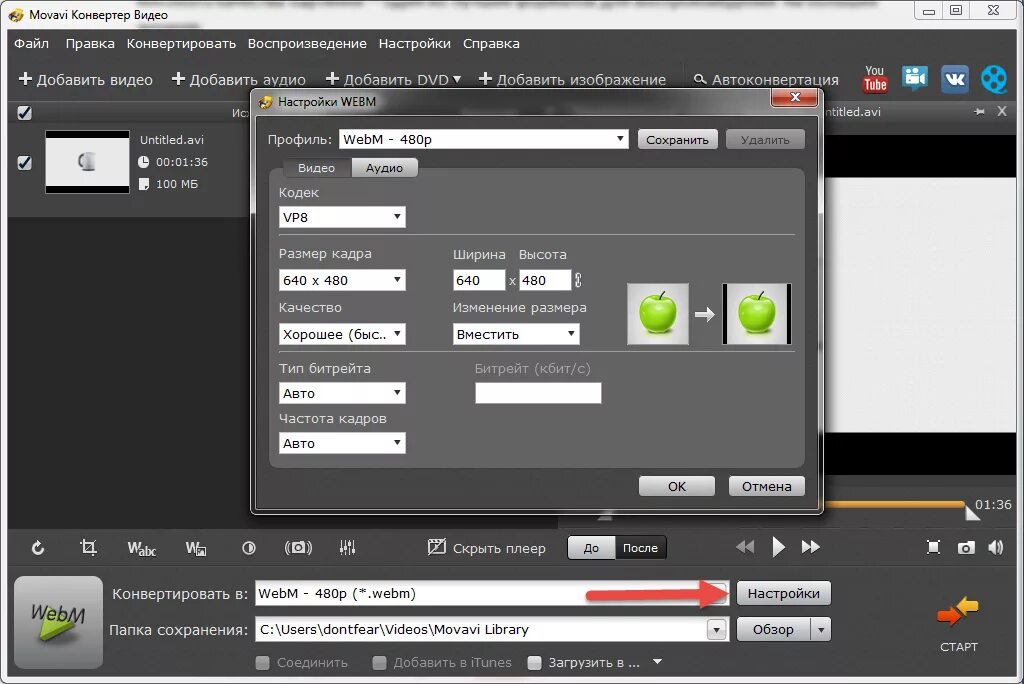This screenshot has height=684, width=1024.
Task: Open the Воспроизведение menu
Action: click(x=307, y=44)
